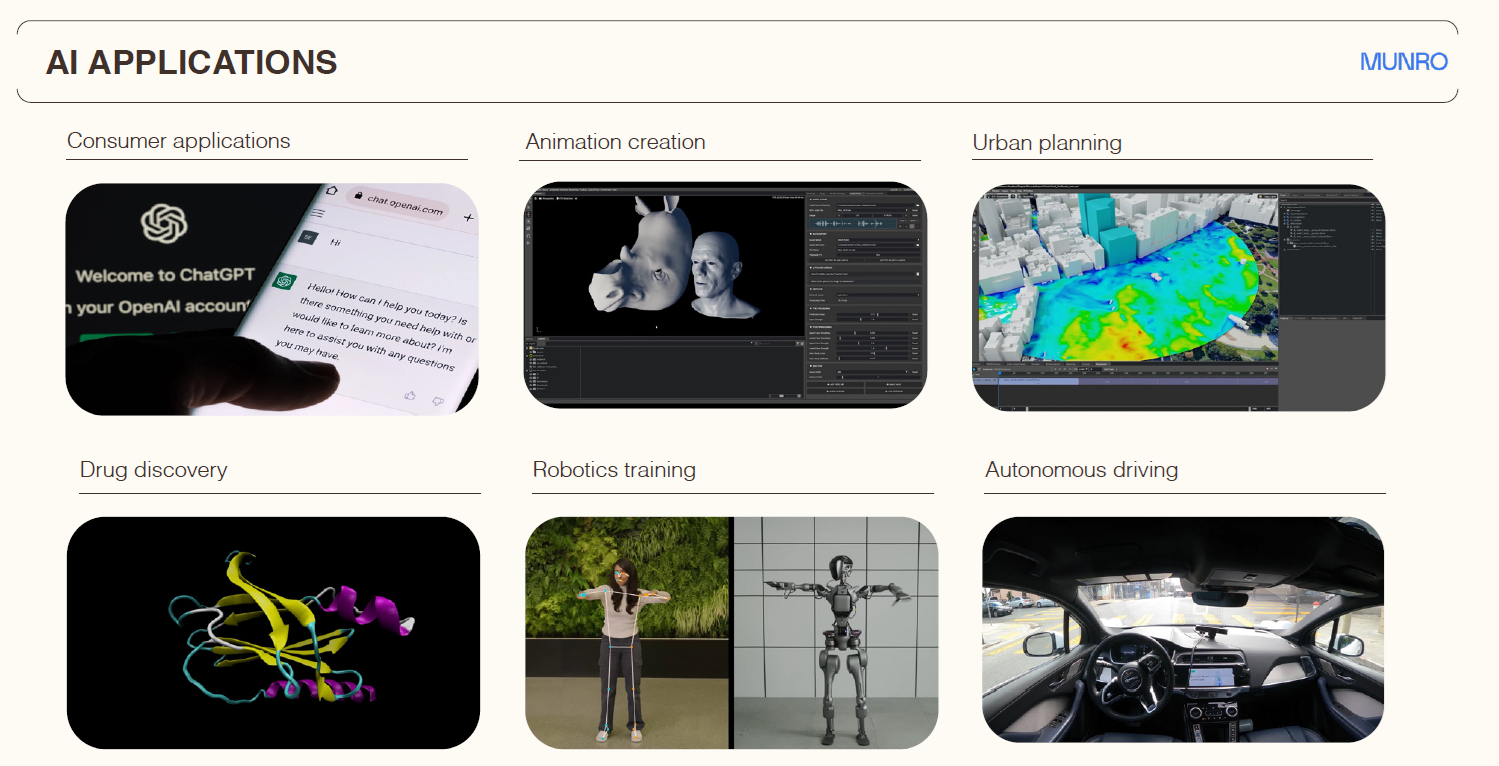Select the humanoid robot image
Screen dimensions: 1499x766
[x=836, y=632]
